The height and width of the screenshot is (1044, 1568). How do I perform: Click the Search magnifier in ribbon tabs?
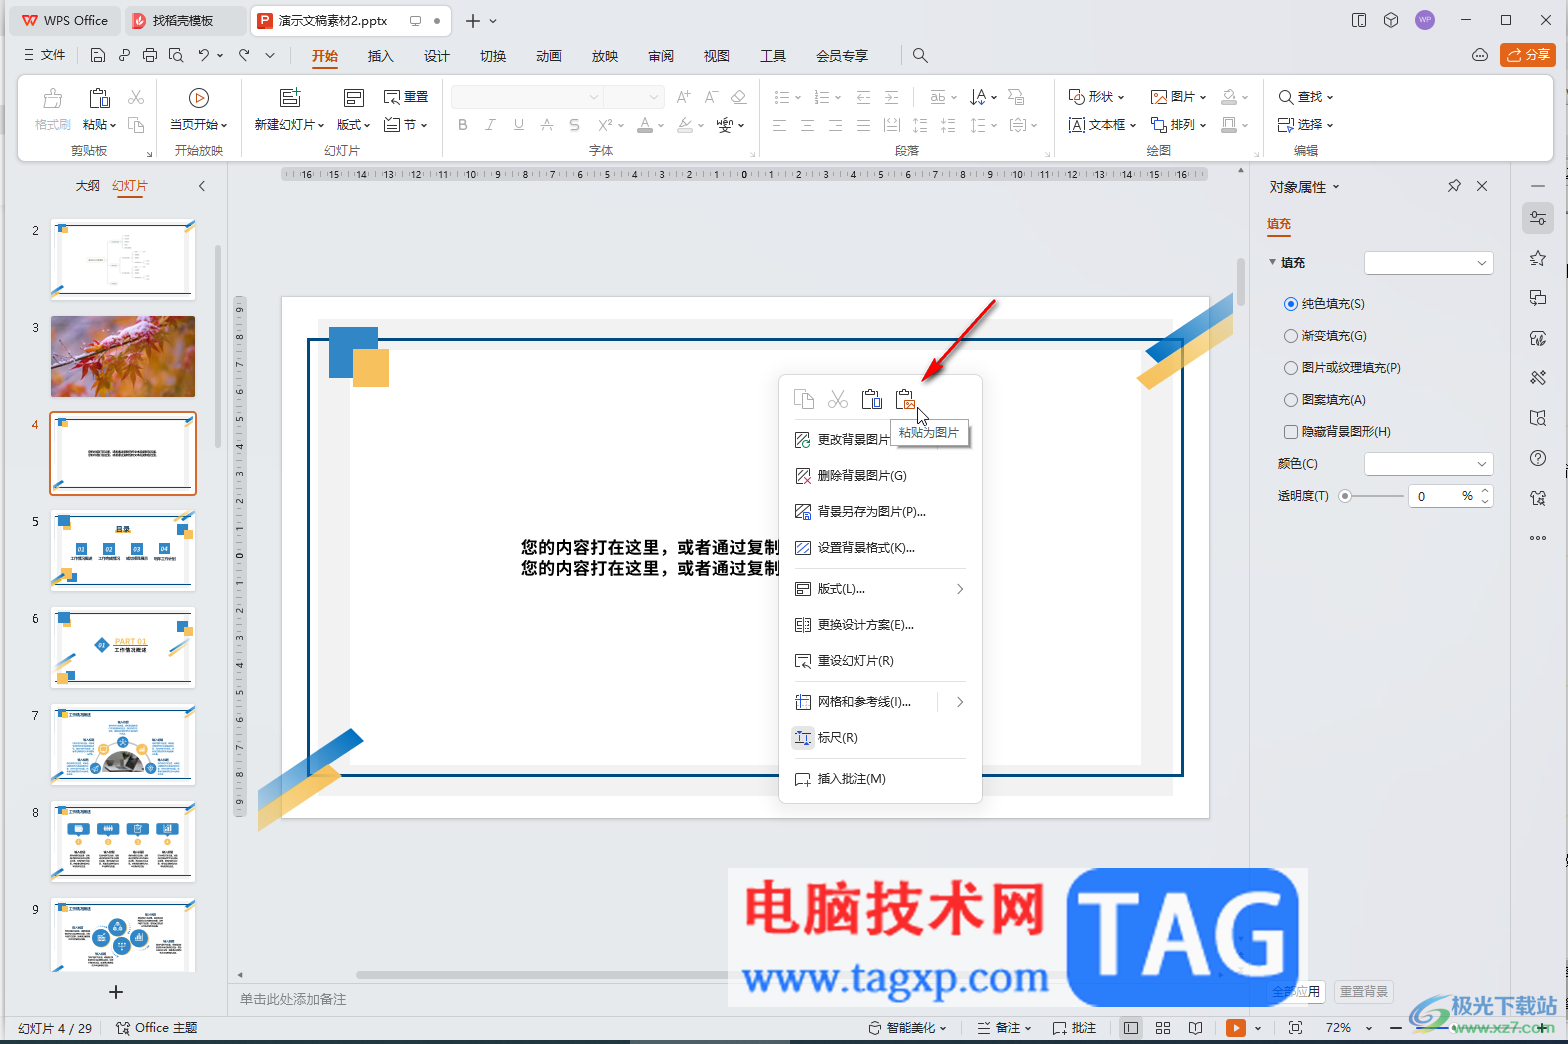(920, 56)
